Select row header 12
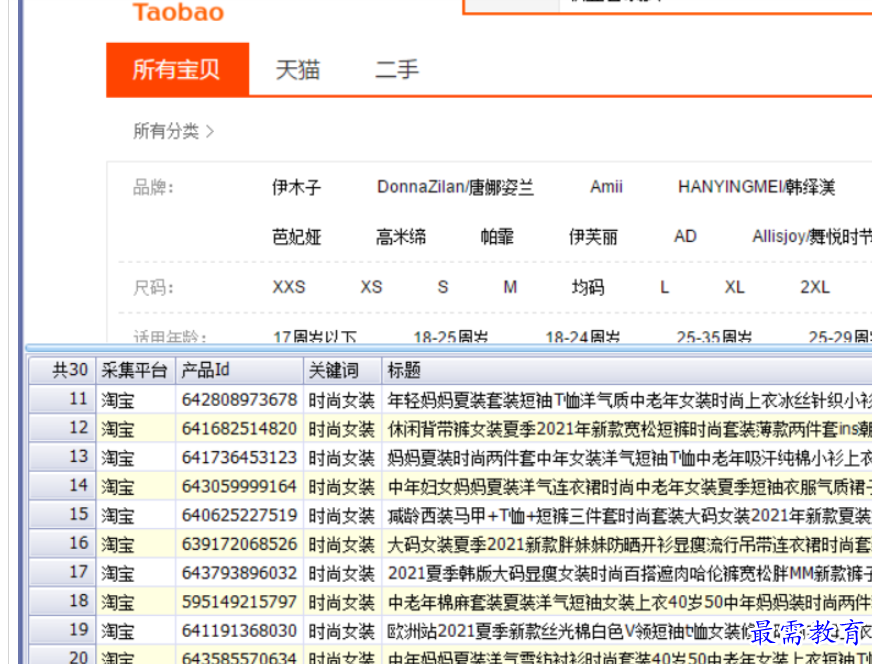Image resolution: width=872 pixels, height=664 pixels. [x=62, y=428]
